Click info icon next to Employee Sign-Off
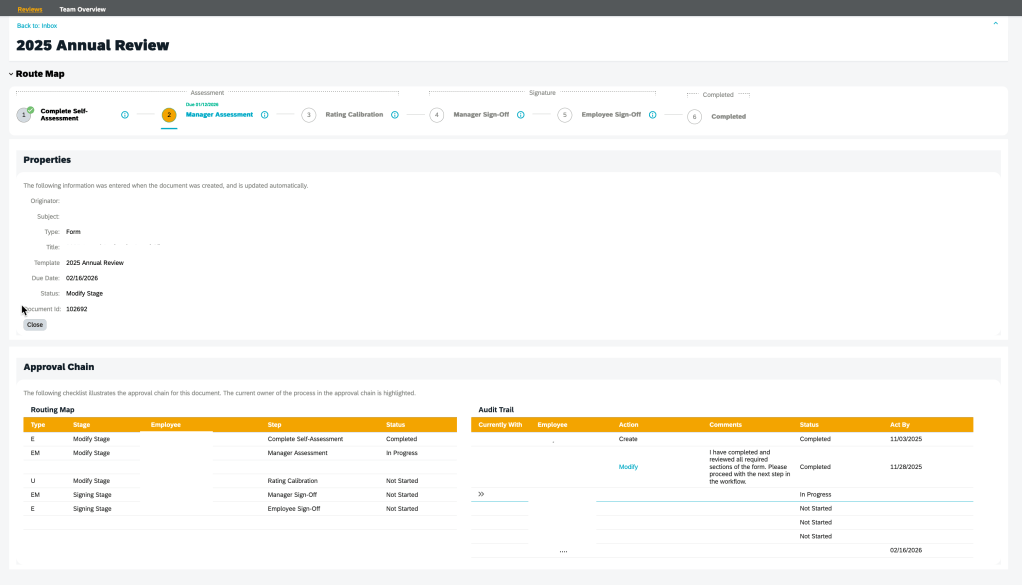Image resolution: width=1022 pixels, height=585 pixels. click(x=653, y=115)
